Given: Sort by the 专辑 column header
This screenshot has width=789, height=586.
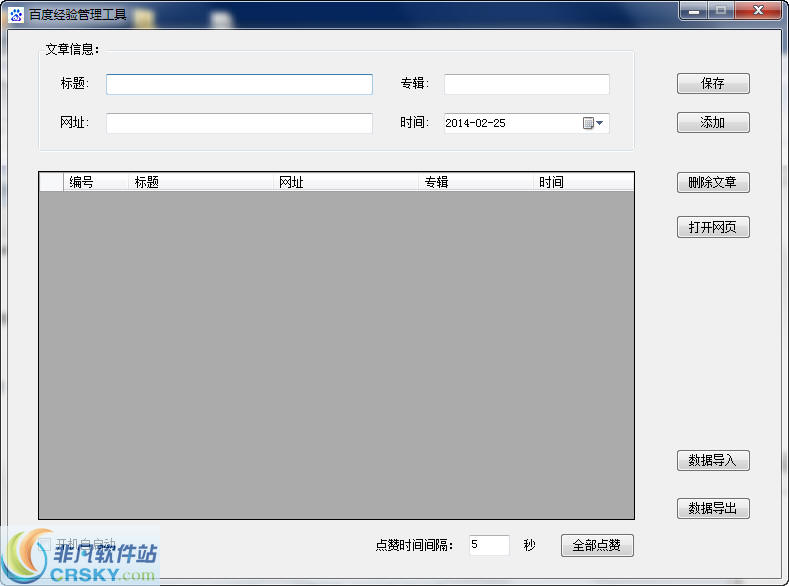Looking at the screenshot, I should (476, 182).
